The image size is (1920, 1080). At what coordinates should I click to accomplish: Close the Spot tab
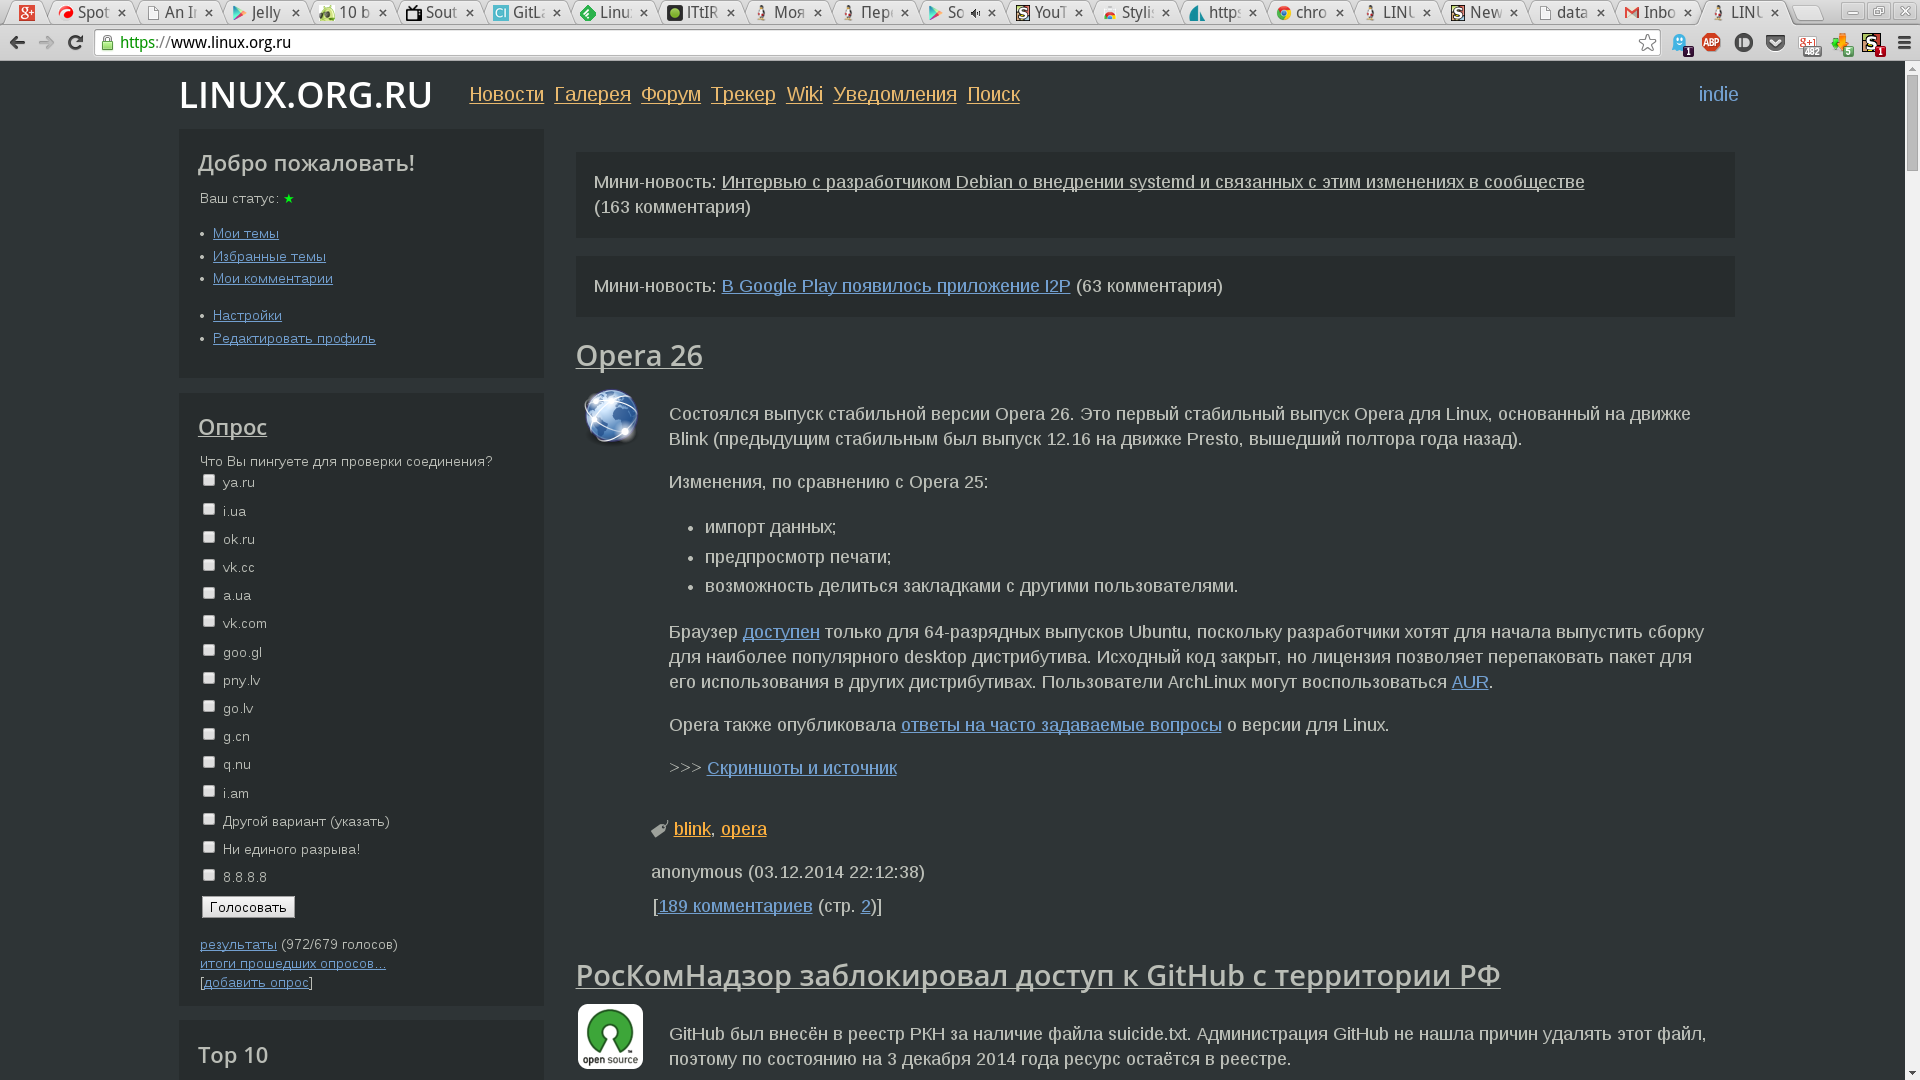122,13
